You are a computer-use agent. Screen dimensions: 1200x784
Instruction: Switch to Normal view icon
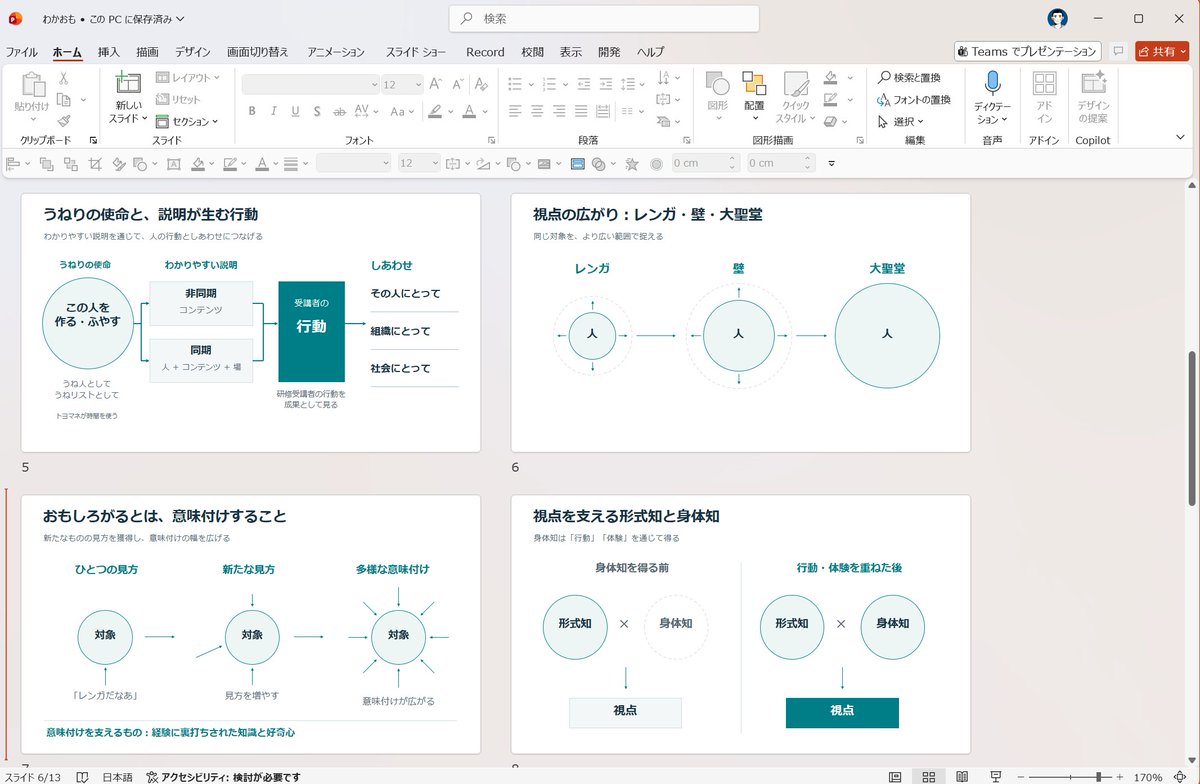895,776
